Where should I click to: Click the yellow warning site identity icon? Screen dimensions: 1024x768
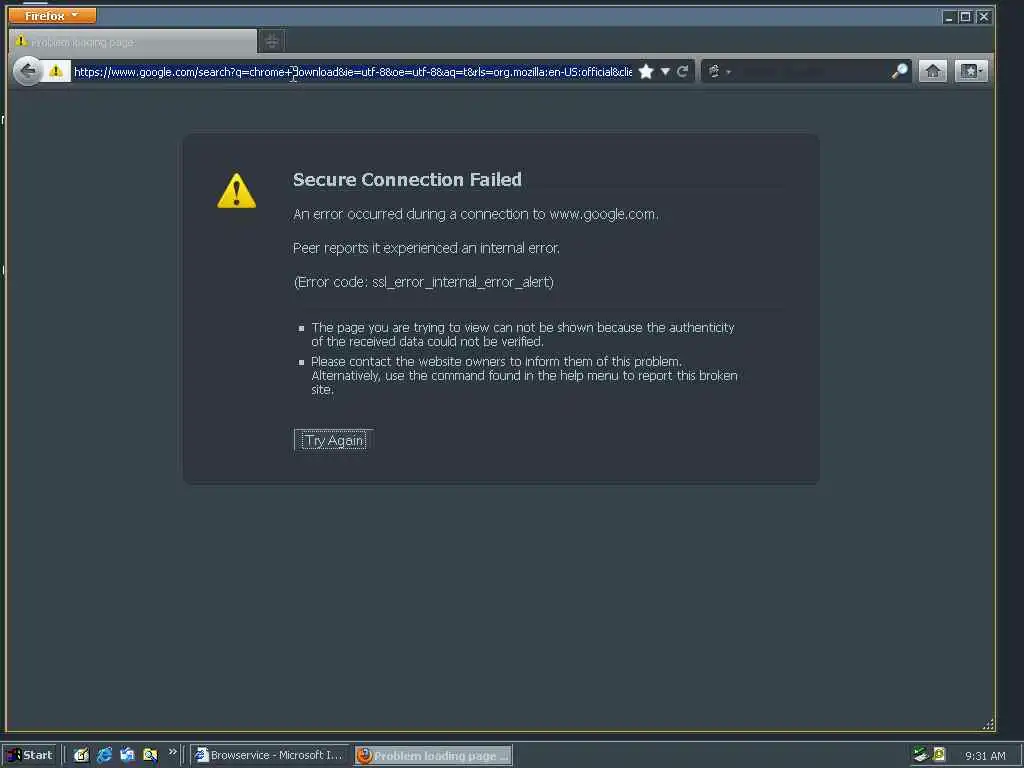point(56,71)
